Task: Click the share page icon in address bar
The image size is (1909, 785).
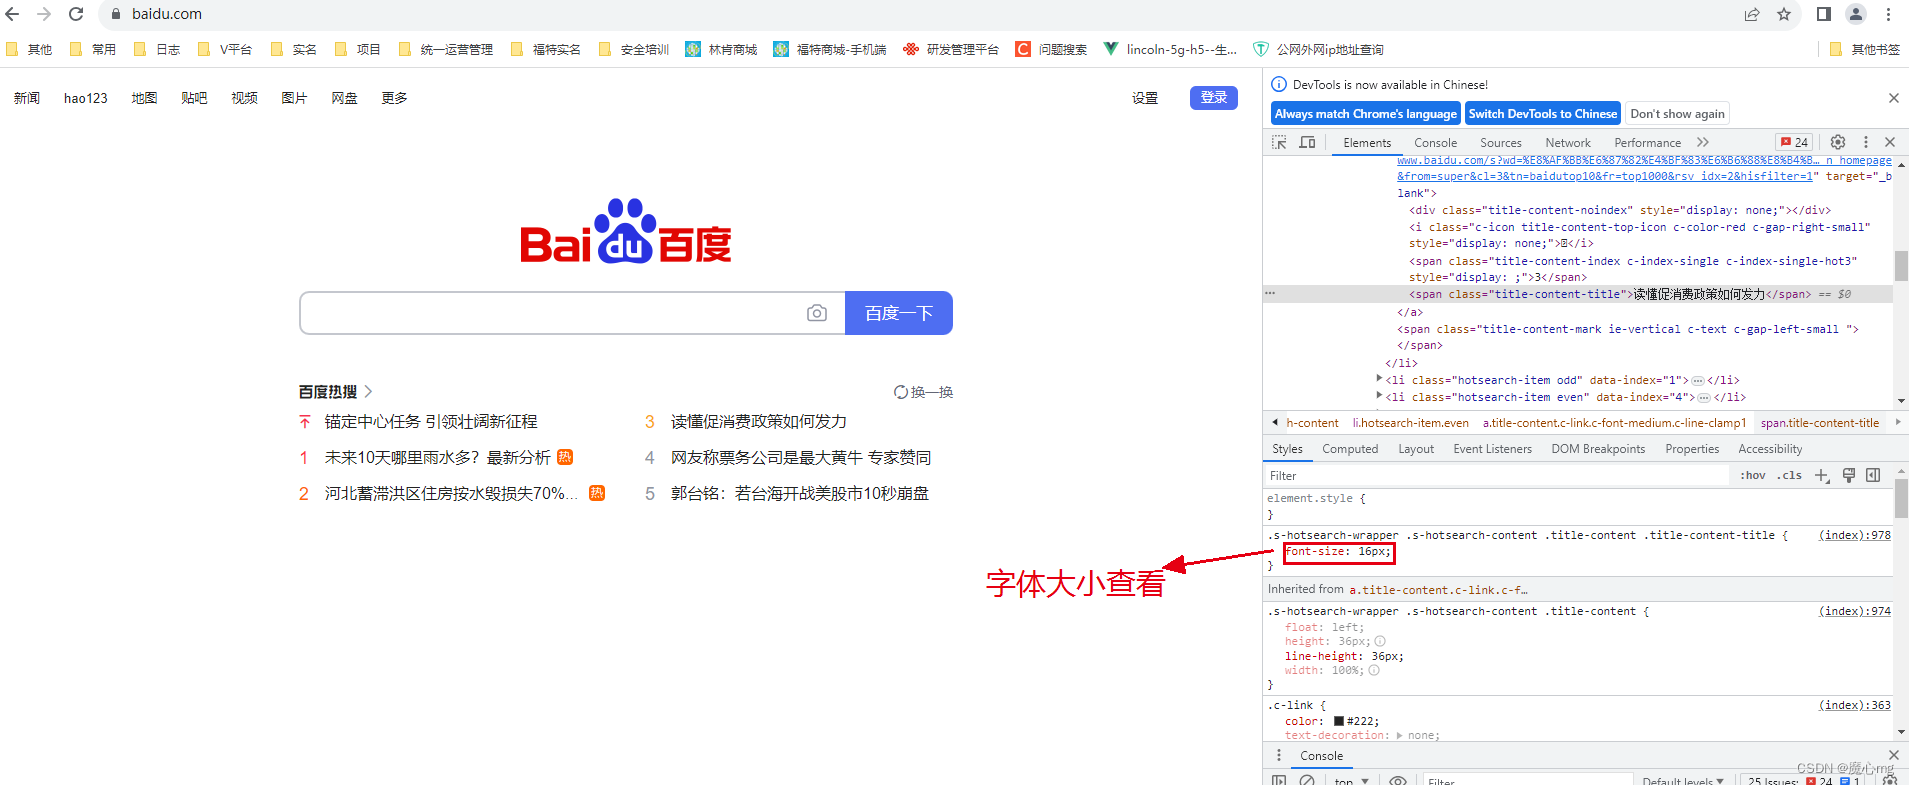Action: pos(1752,14)
